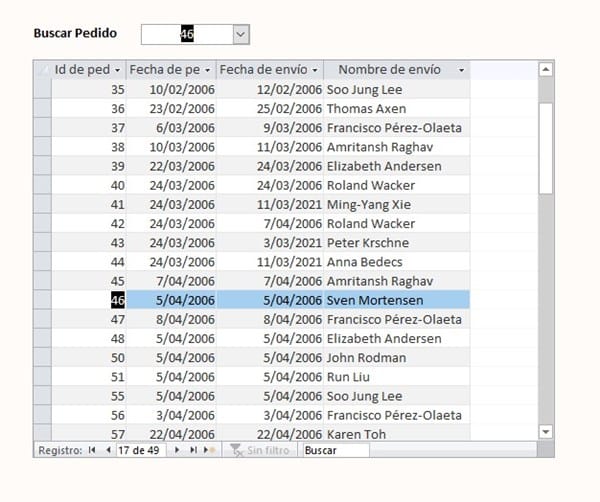The width and height of the screenshot is (600, 502).
Task: Go to the next record
Action: [178, 451]
